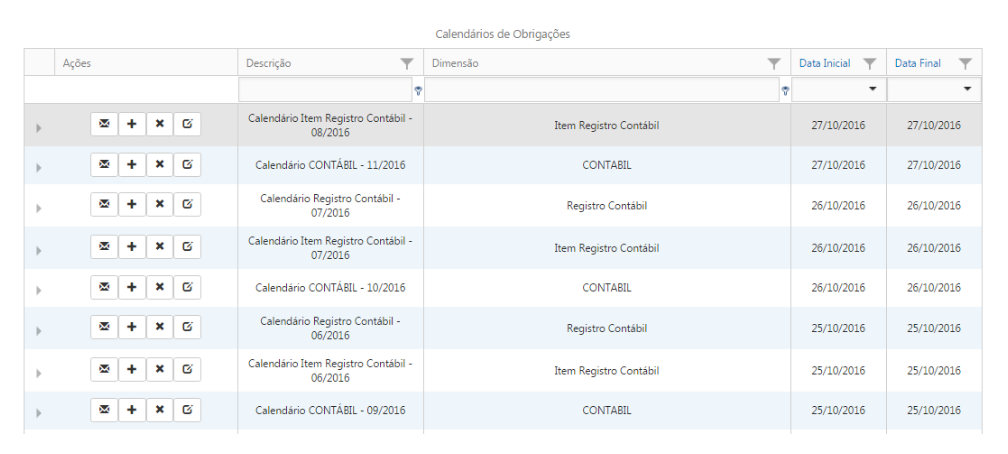Click envelope icon for Calendário Registro Contábil 06/2016
This screenshot has width=1008, height=454.
coord(104,327)
